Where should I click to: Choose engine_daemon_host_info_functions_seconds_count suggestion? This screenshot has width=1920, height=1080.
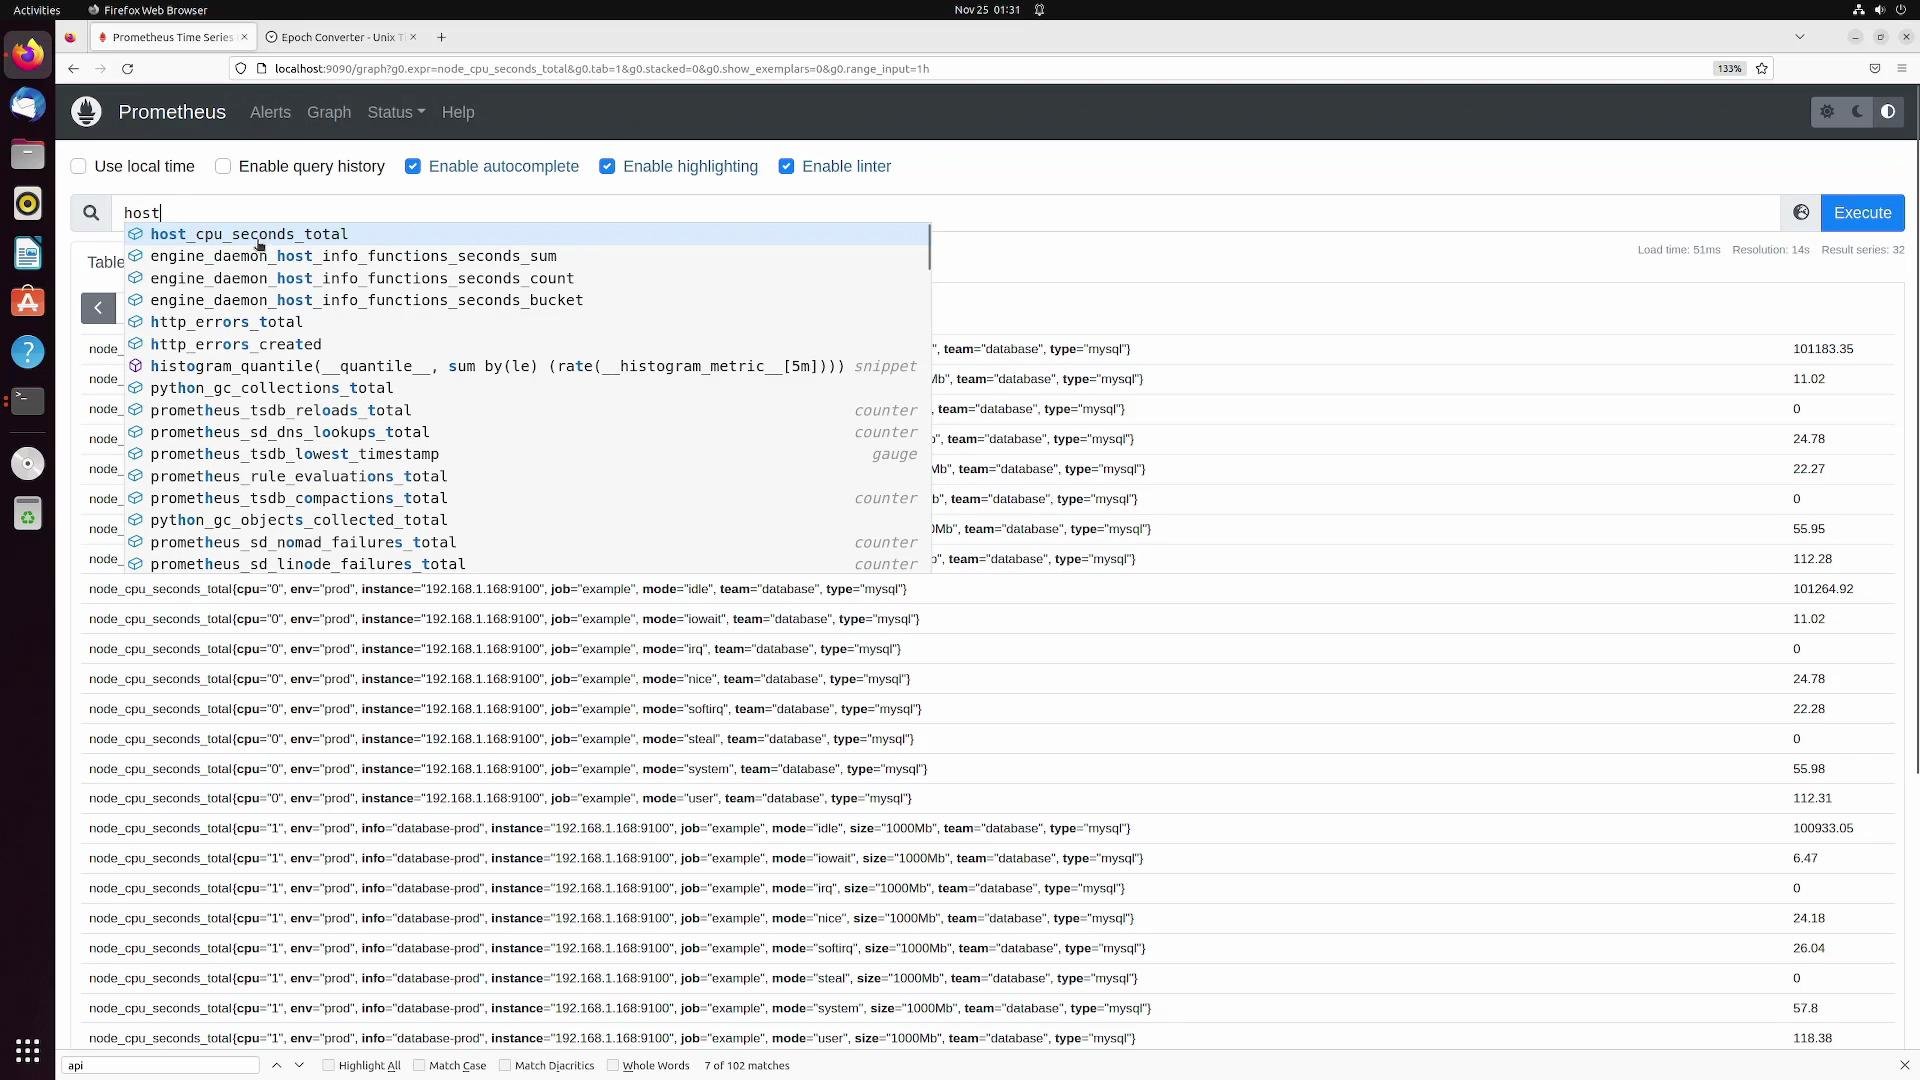click(x=527, y=278)
